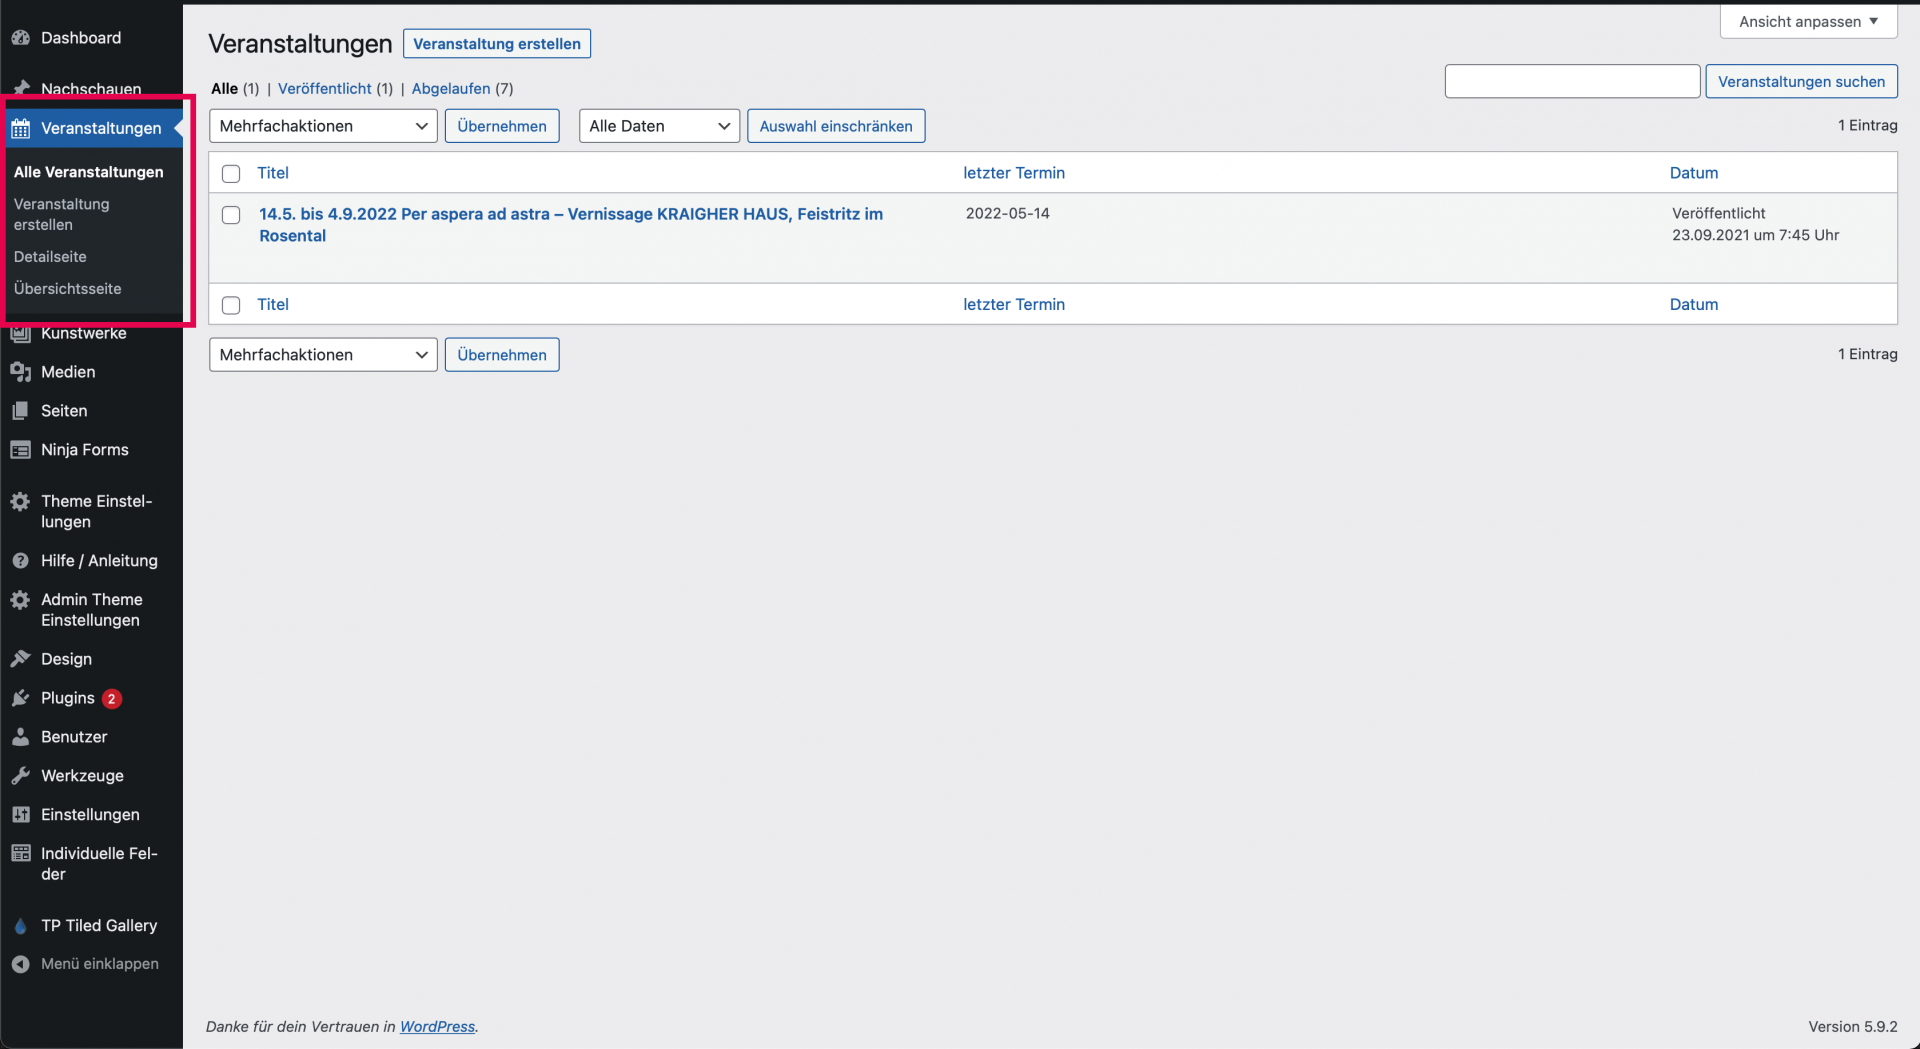Expand Ansicht anpassen screen options

(1807, 22)
